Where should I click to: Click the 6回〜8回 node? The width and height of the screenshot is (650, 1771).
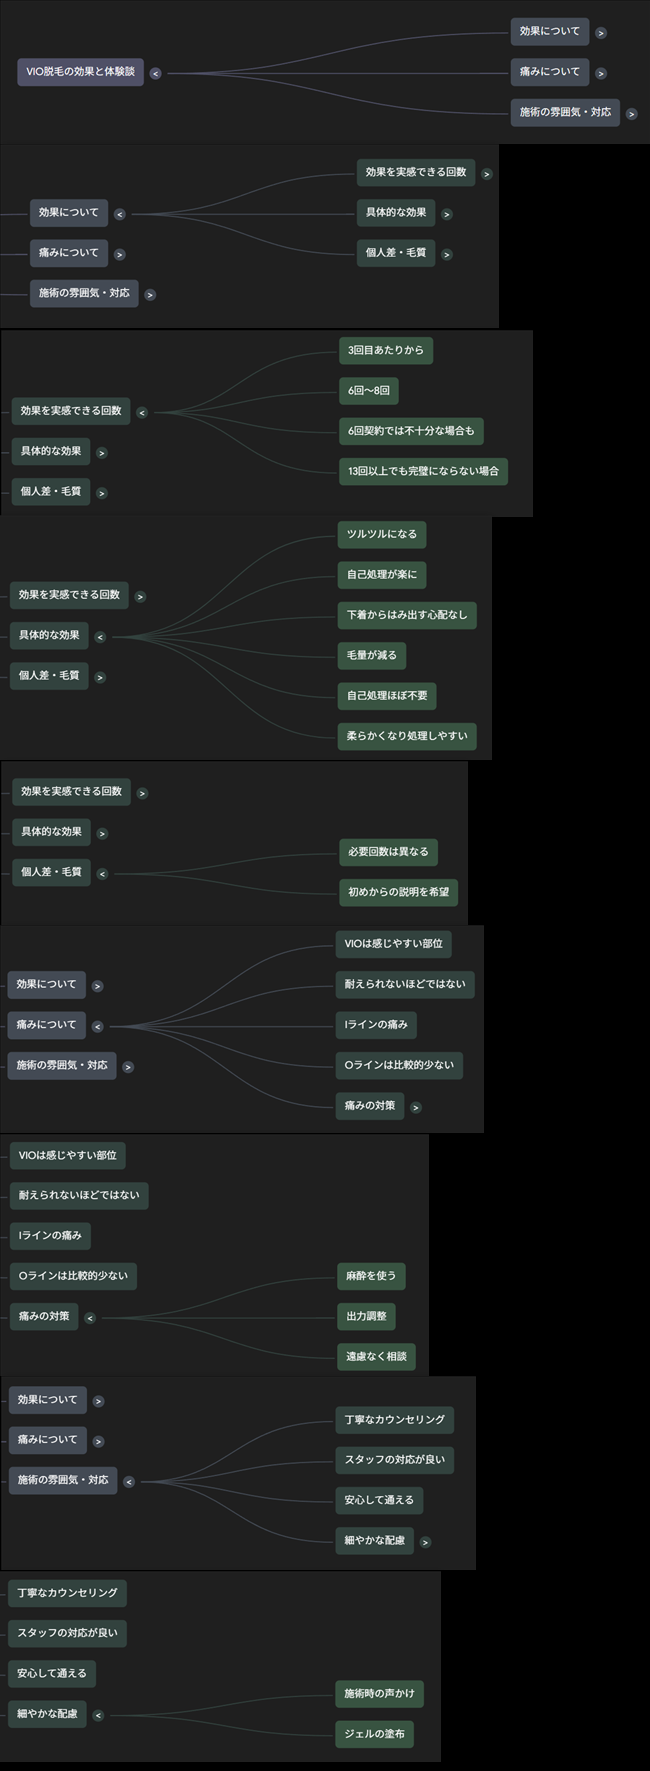point(369,391)
